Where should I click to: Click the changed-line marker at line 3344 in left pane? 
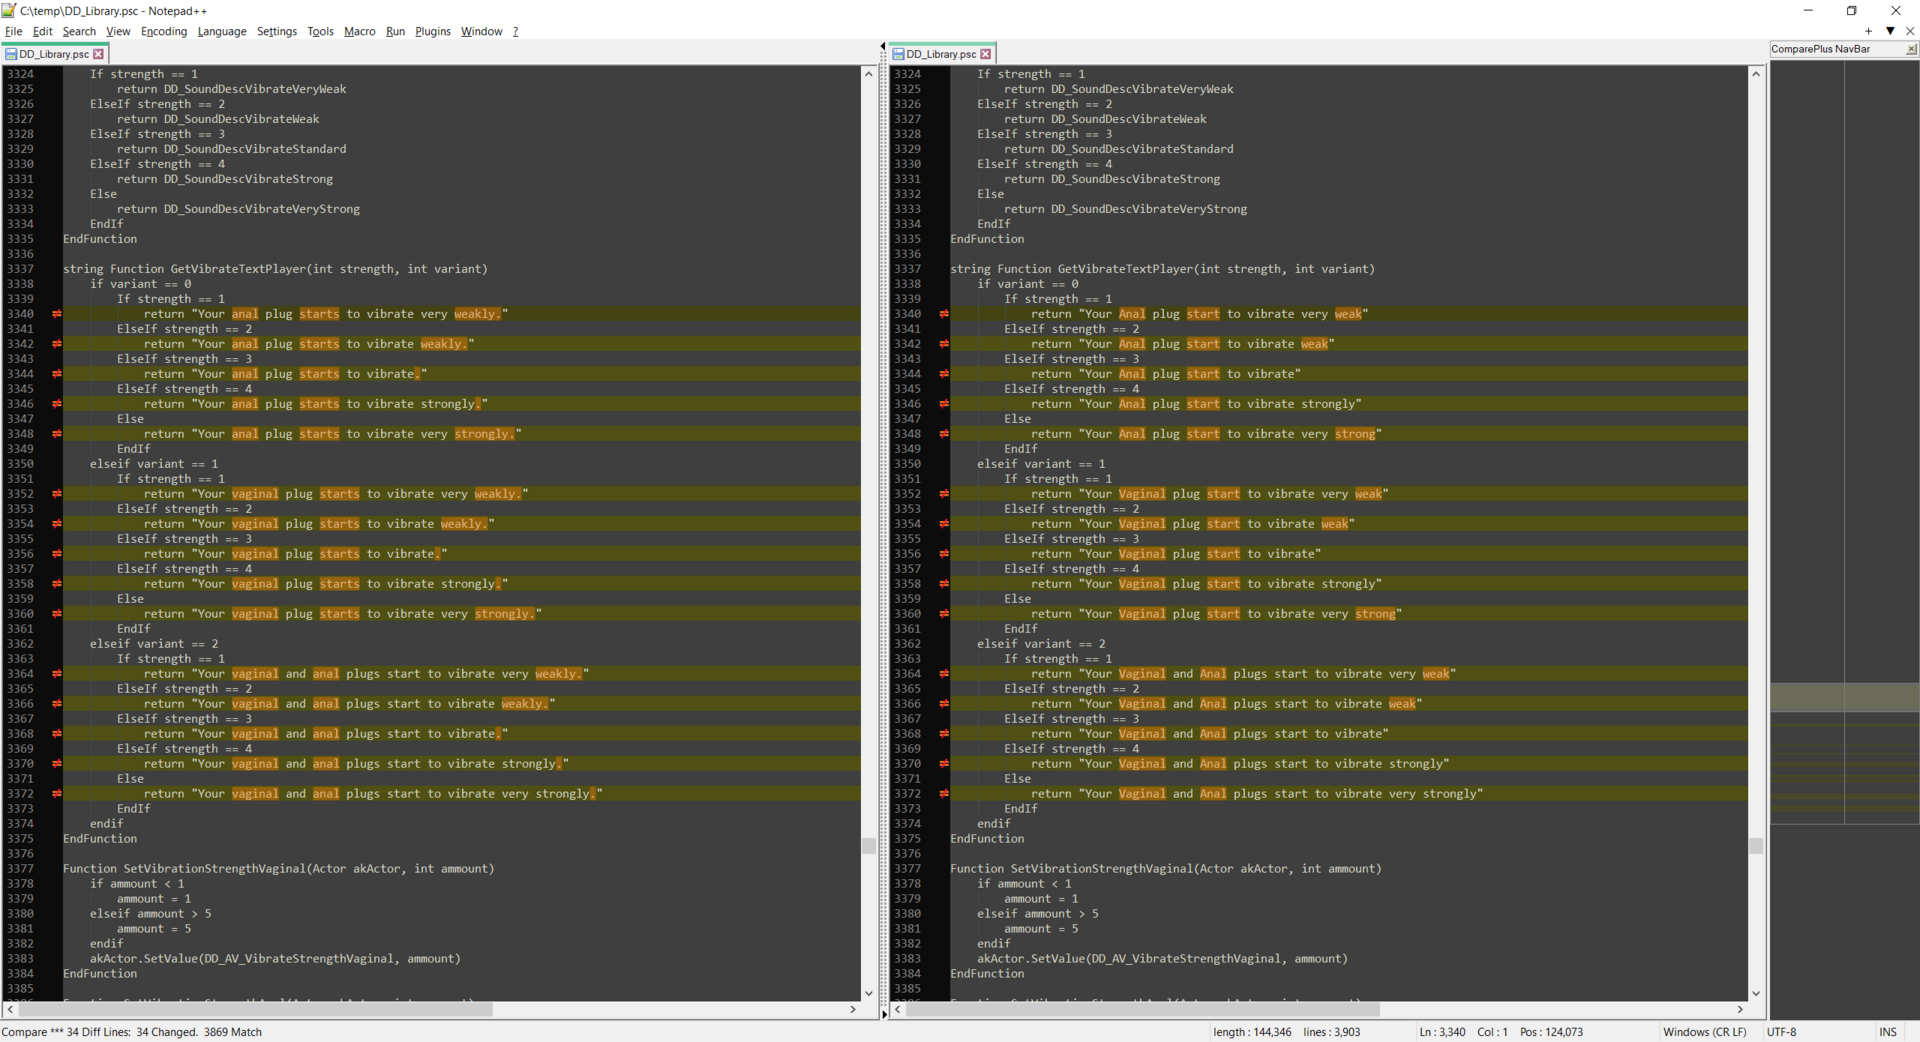click(x=57, y=374)
